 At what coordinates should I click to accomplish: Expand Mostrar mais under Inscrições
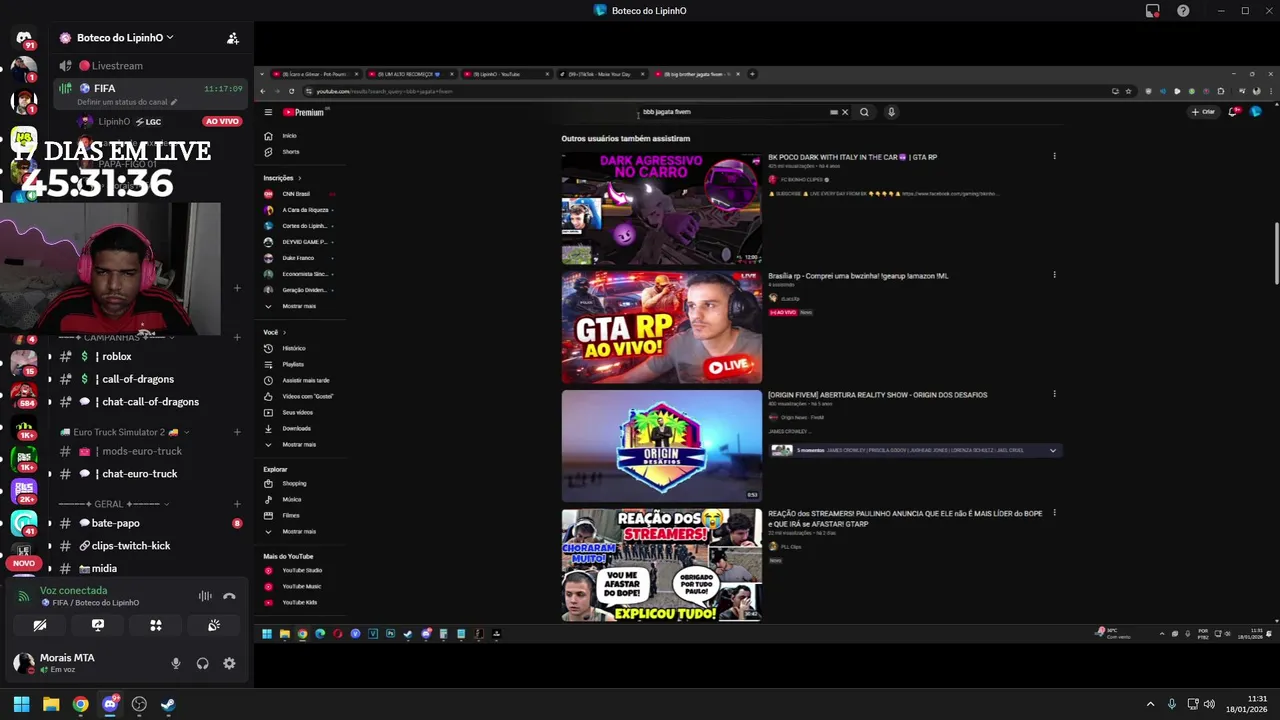pyautogui.click(x=298, y=306)
